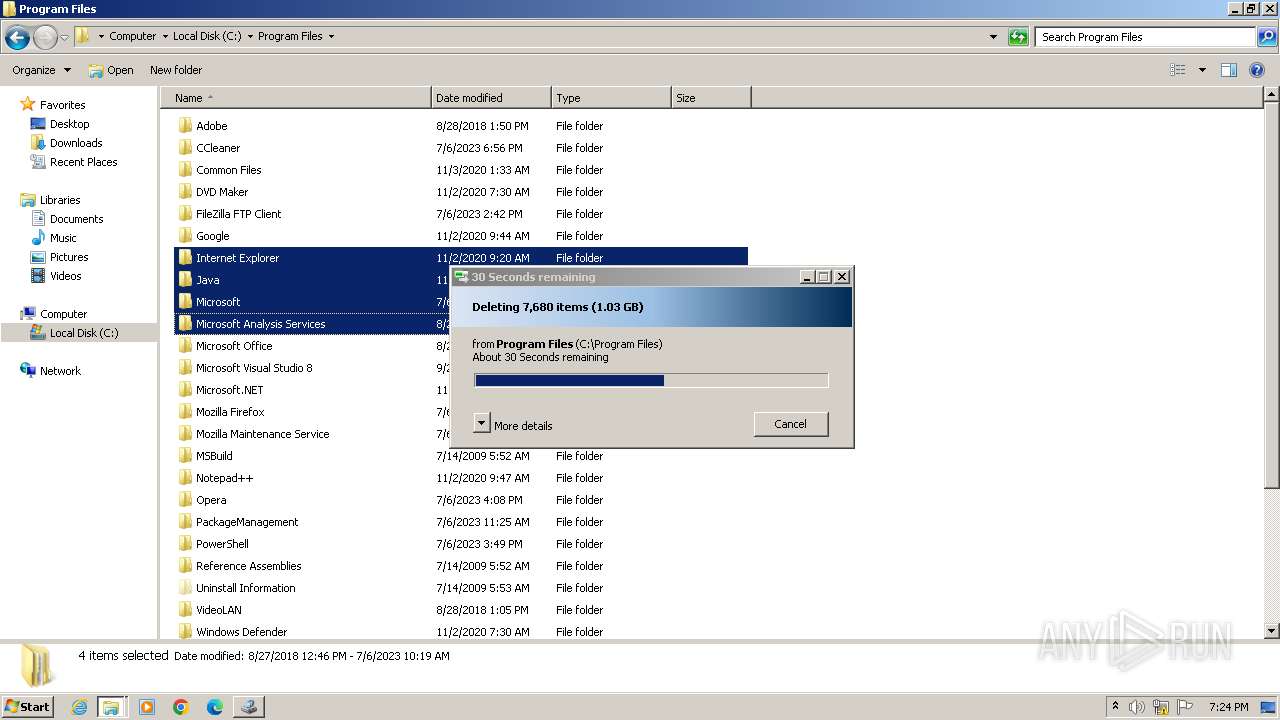Click the delete dialog's taskbar icon
1280x720 pixels.
[249, 707]
